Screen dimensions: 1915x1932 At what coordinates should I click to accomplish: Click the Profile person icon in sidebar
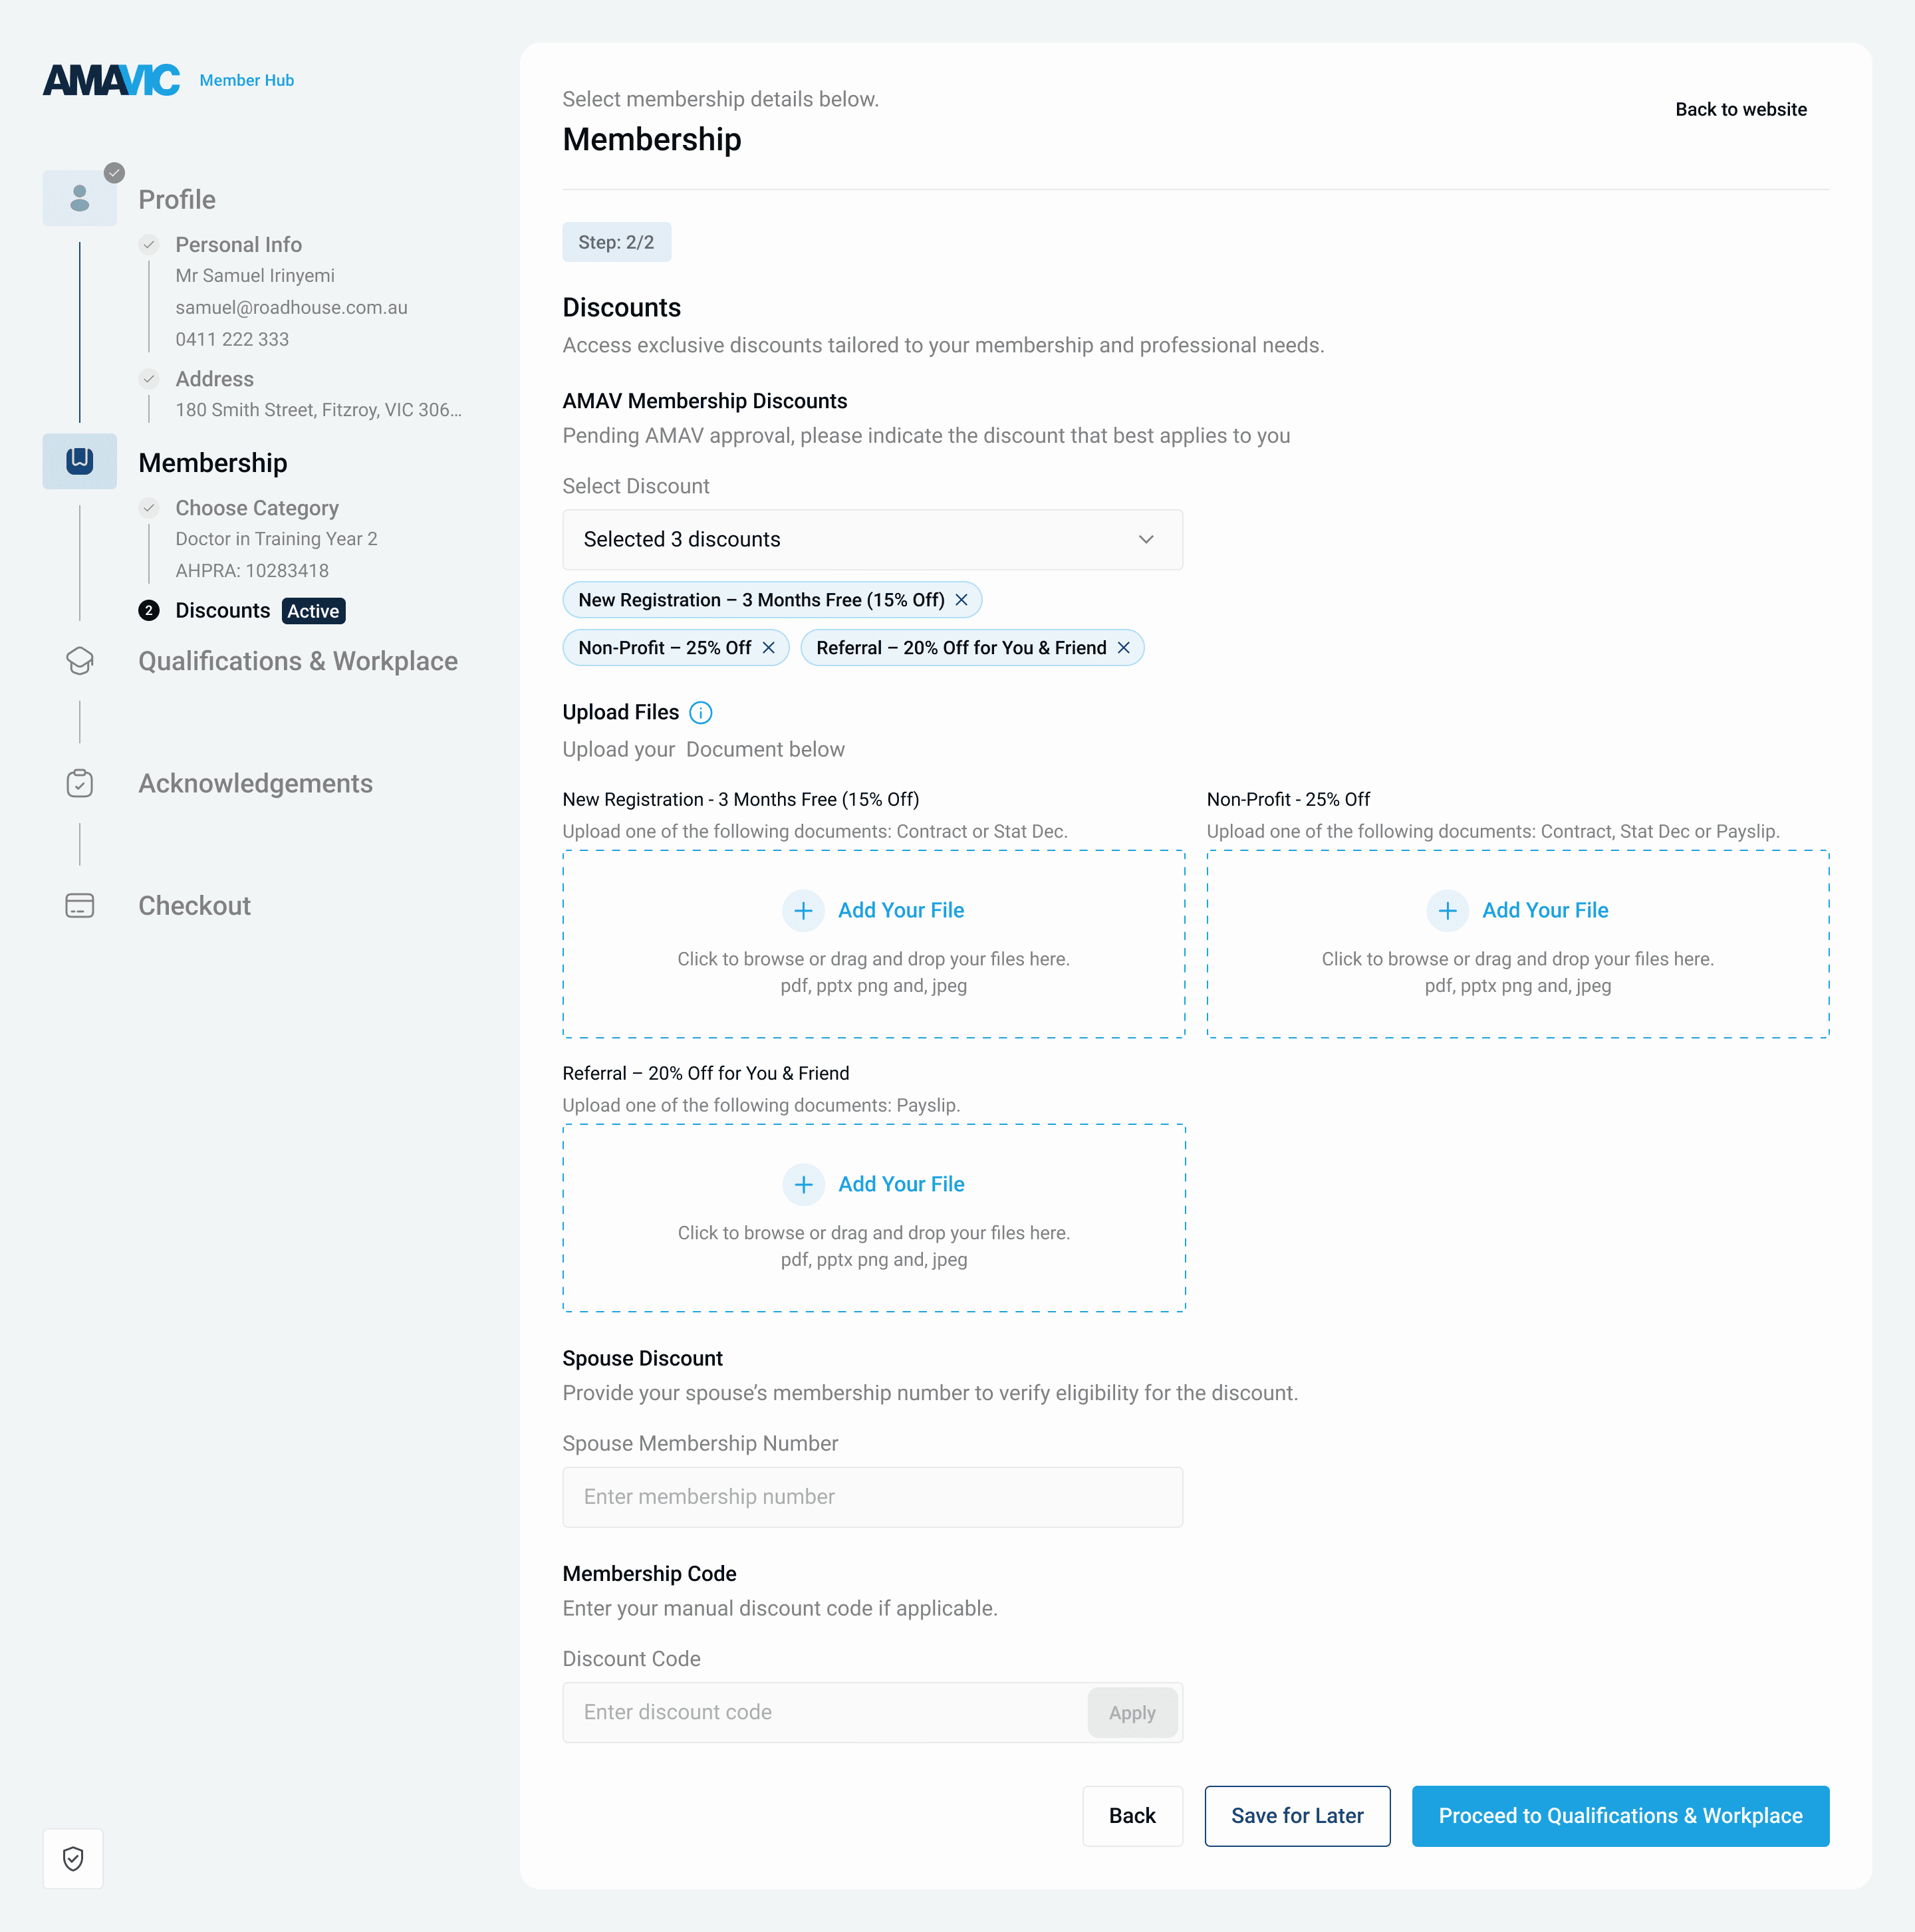tap(79, 198)
